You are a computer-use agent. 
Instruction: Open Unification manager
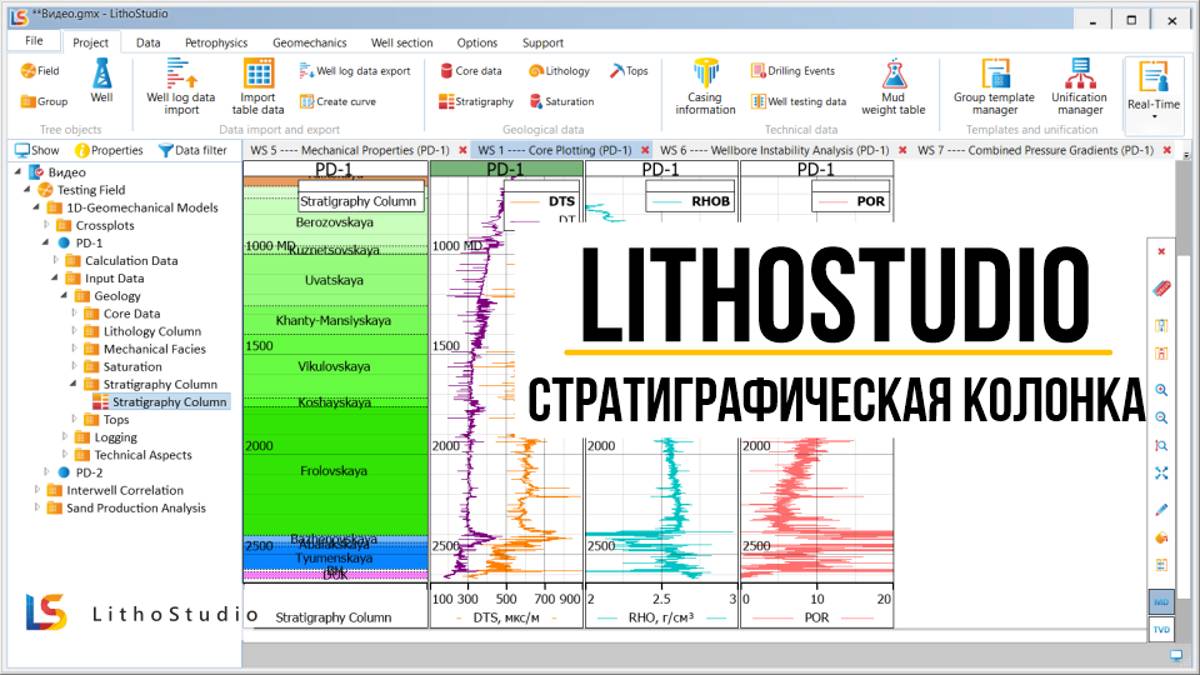tap(1079, 87)
